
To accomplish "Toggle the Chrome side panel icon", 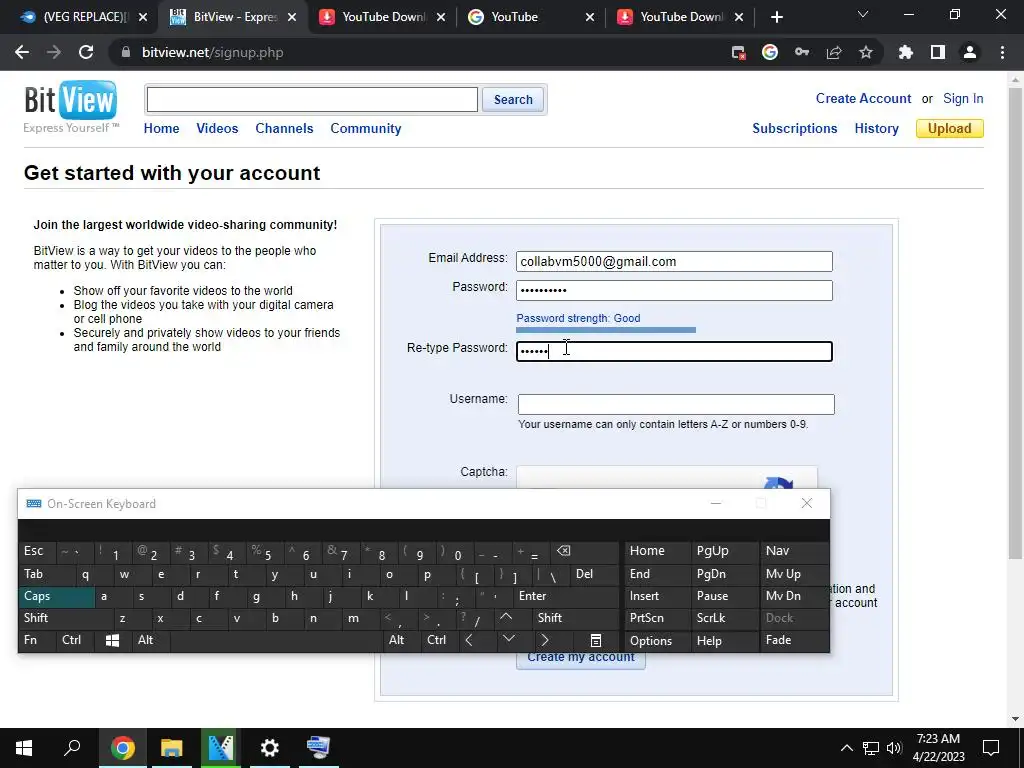I will click(x=938, y=52).
